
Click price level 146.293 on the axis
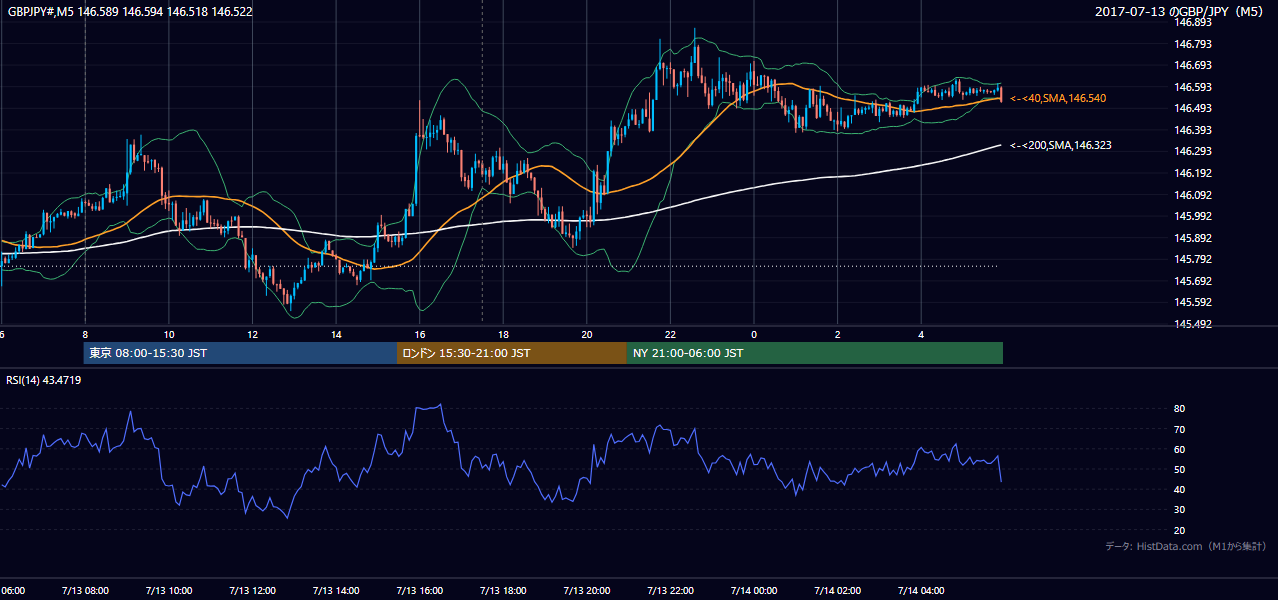[1192, 151]
